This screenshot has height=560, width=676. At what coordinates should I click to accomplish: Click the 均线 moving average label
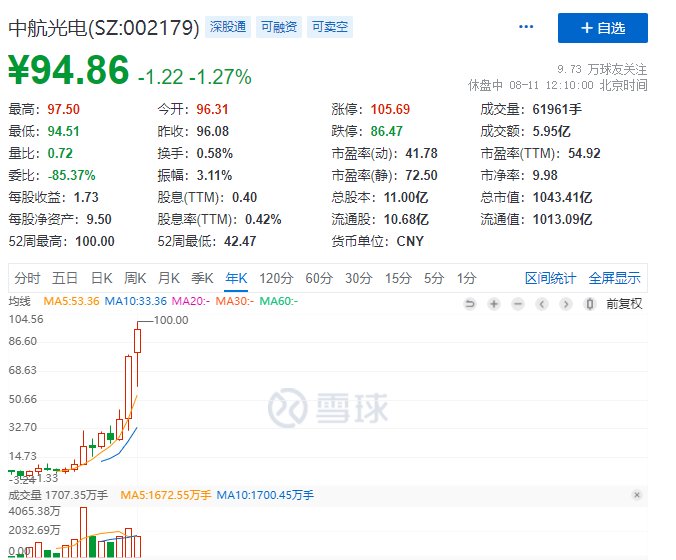click(x=19, y=301)
